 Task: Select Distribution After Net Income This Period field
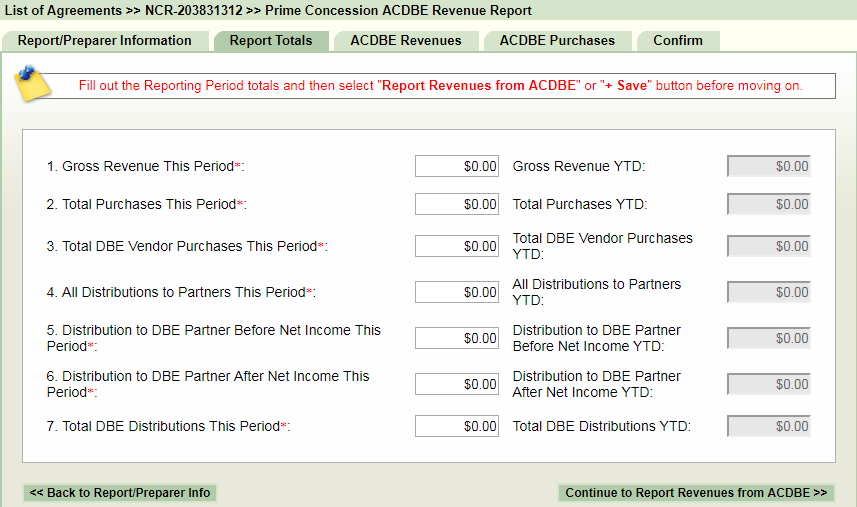(457, 384)
